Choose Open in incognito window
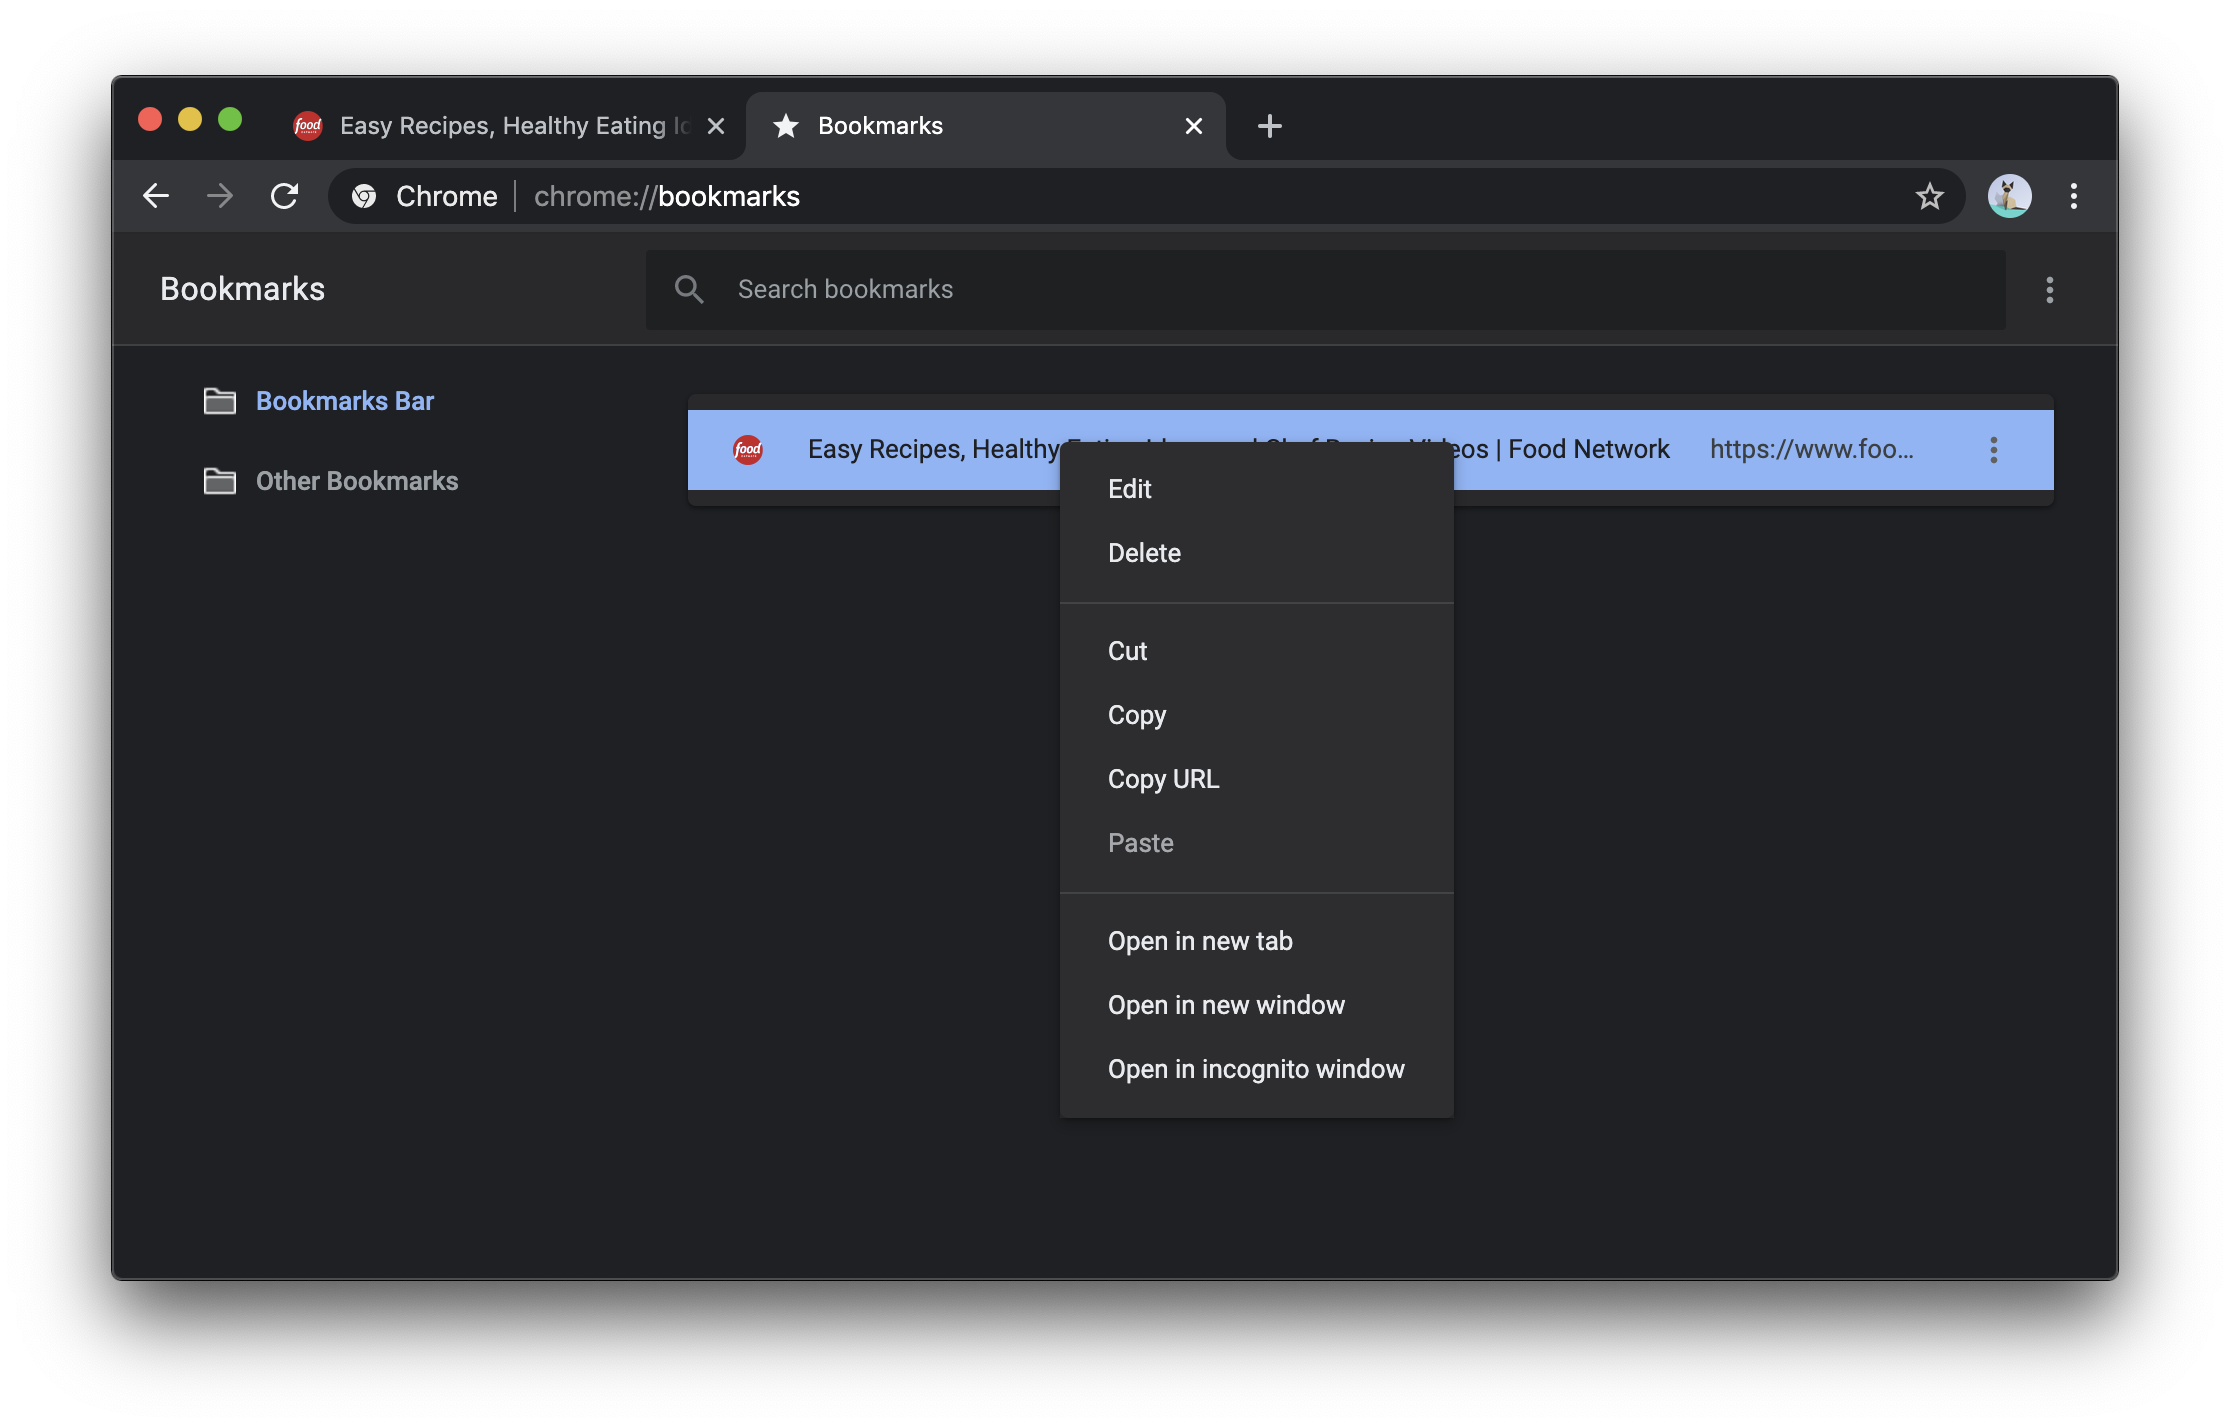Screen dimensions: 2230x1428 point(1257,1069)
